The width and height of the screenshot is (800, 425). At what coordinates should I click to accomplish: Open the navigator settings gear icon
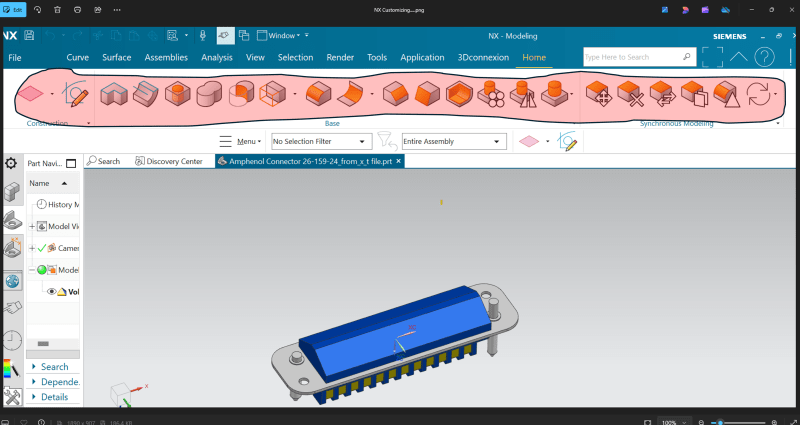[11, 163]
